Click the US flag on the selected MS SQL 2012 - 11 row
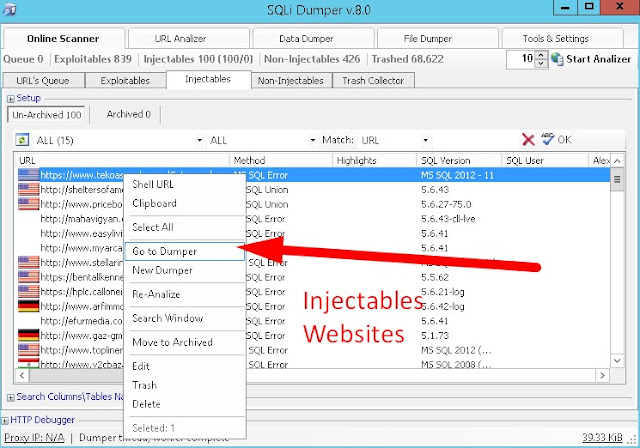The width and height of the screenshot is (640, 448). (x=29, y=175)
